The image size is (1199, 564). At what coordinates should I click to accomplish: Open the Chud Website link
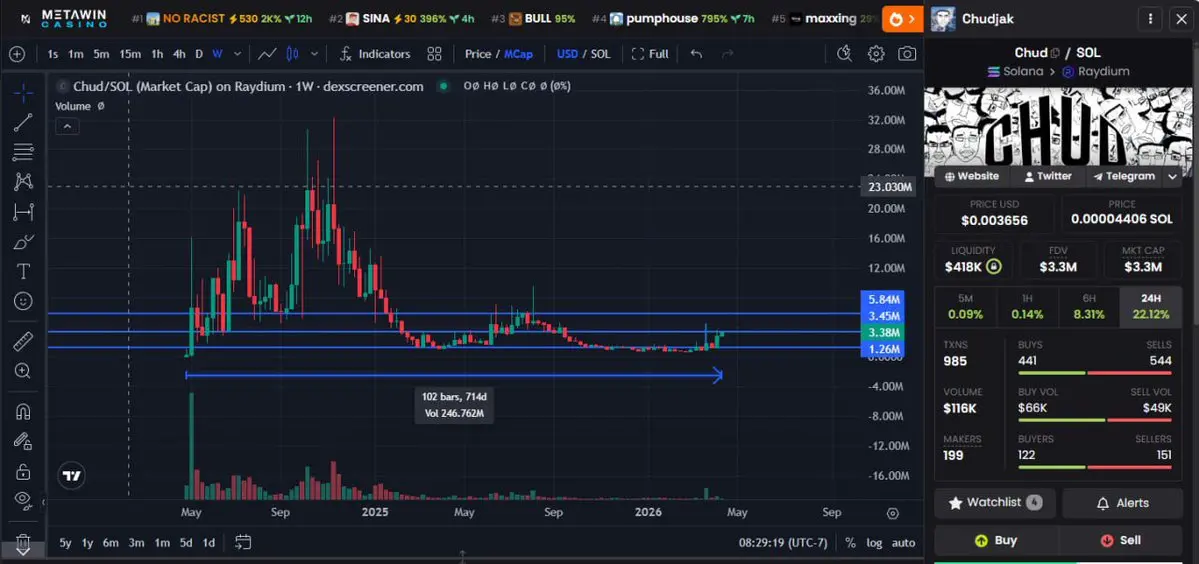[x=972, y=176]
